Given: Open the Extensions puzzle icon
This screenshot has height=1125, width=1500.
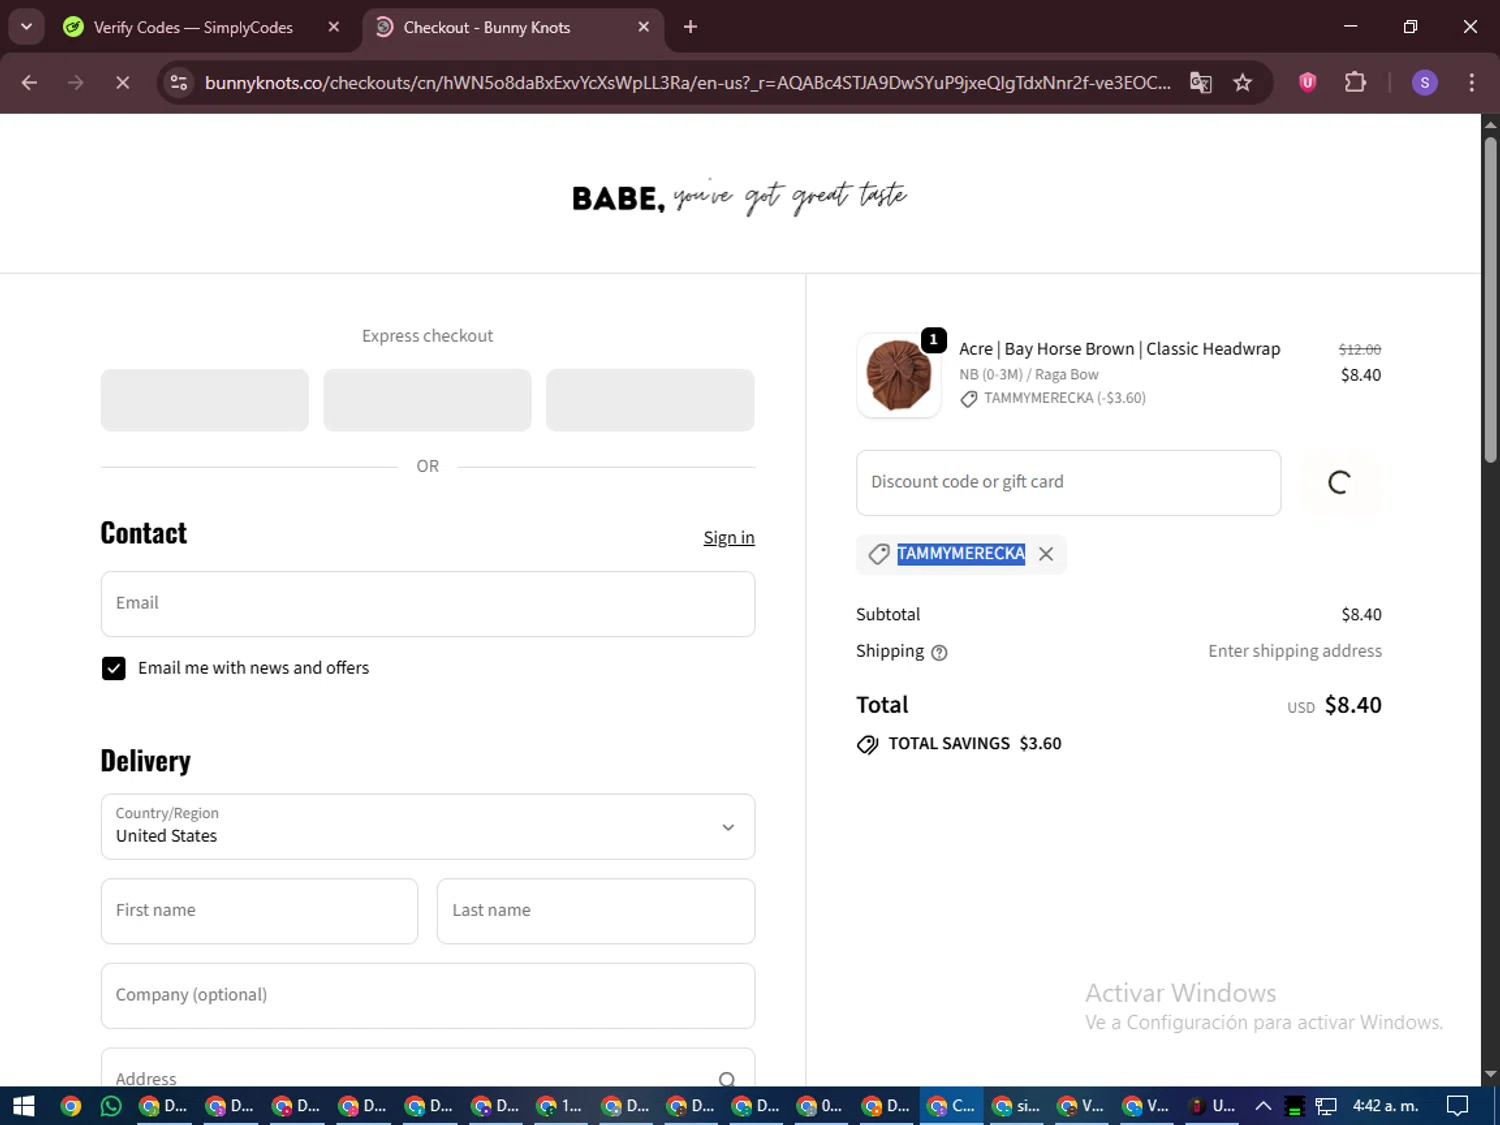Looking at the screenshot, I should click(1355, 82).
